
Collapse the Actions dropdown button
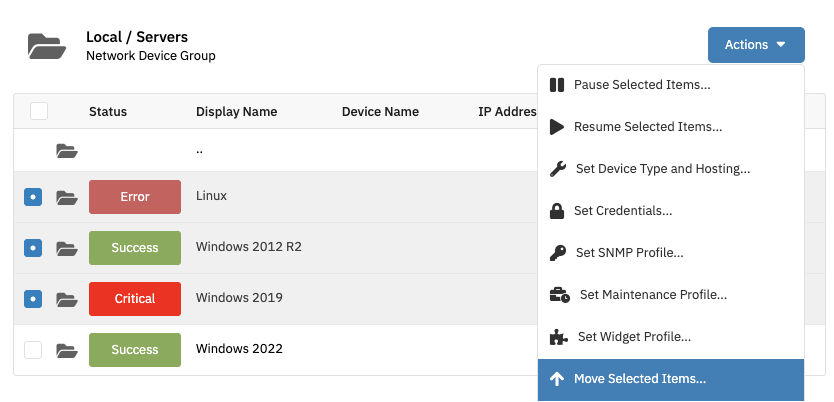[756, 45]
